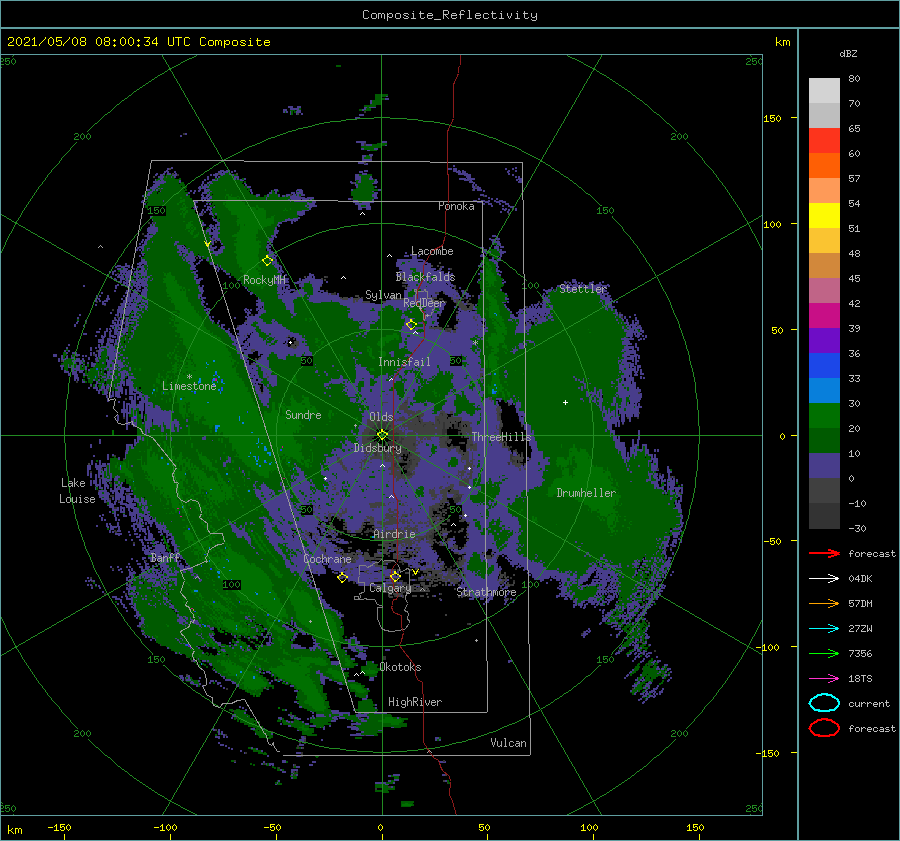Click the Drumheller city label

click(586, 493)
